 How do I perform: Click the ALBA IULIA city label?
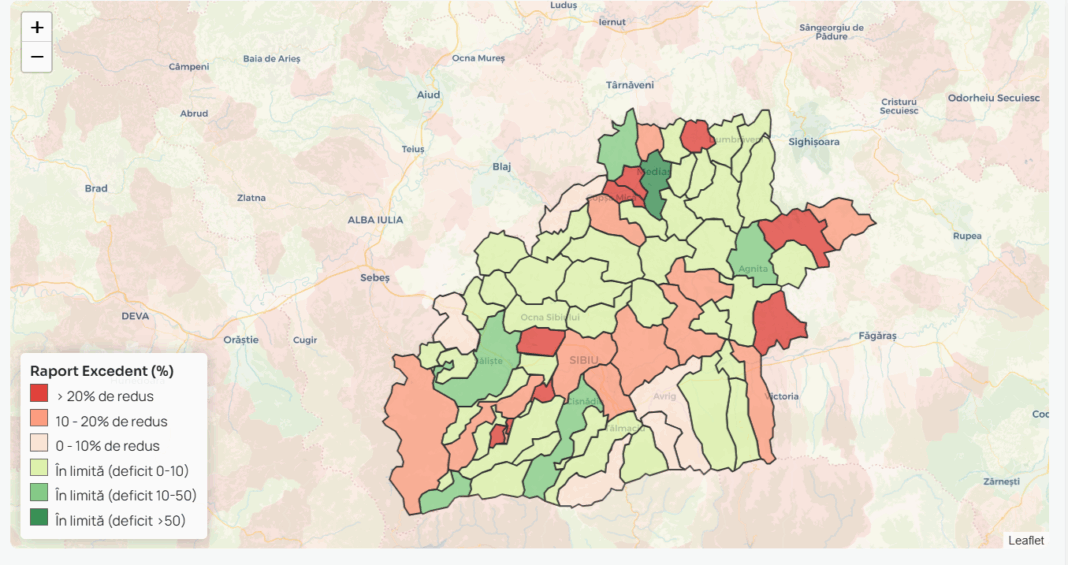(x=375, y=219)
